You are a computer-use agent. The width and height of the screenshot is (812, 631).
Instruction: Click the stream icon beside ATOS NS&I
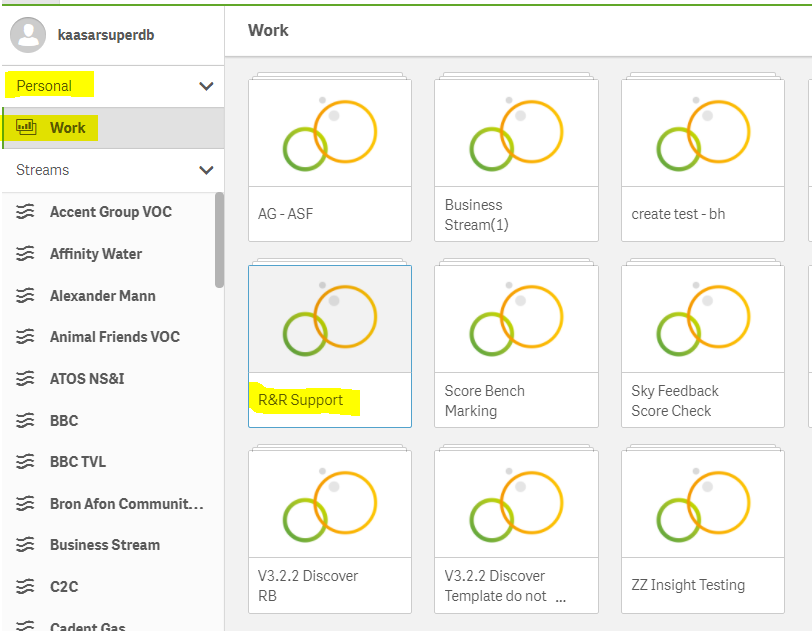tap(25, 379)
